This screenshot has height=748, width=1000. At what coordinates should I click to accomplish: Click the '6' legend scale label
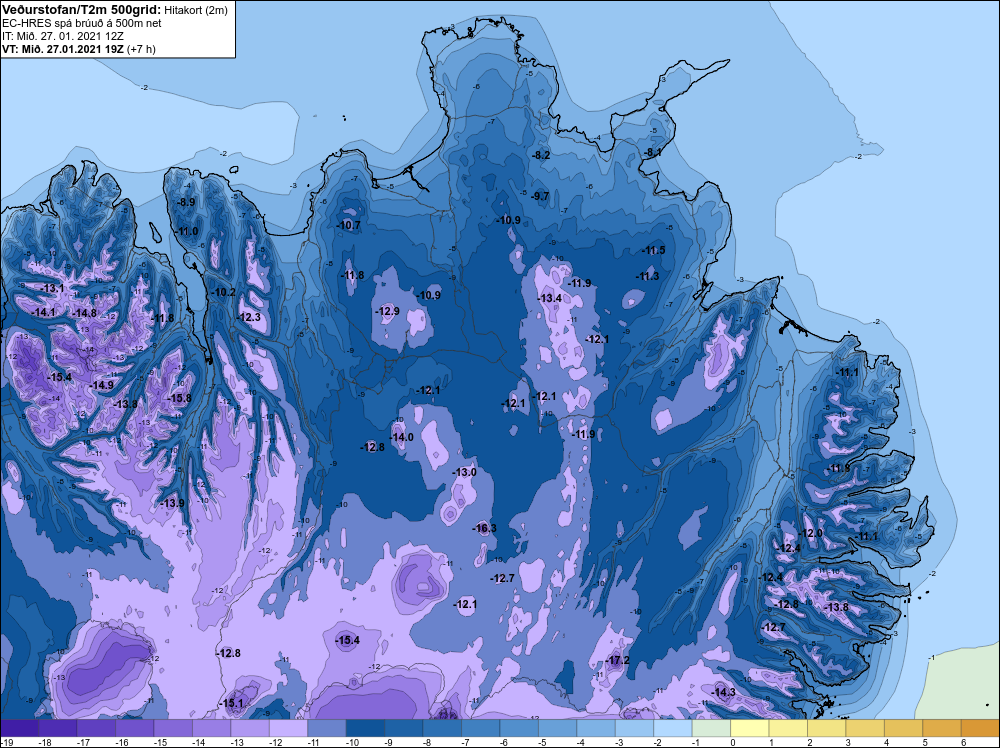tap(963, 742)
